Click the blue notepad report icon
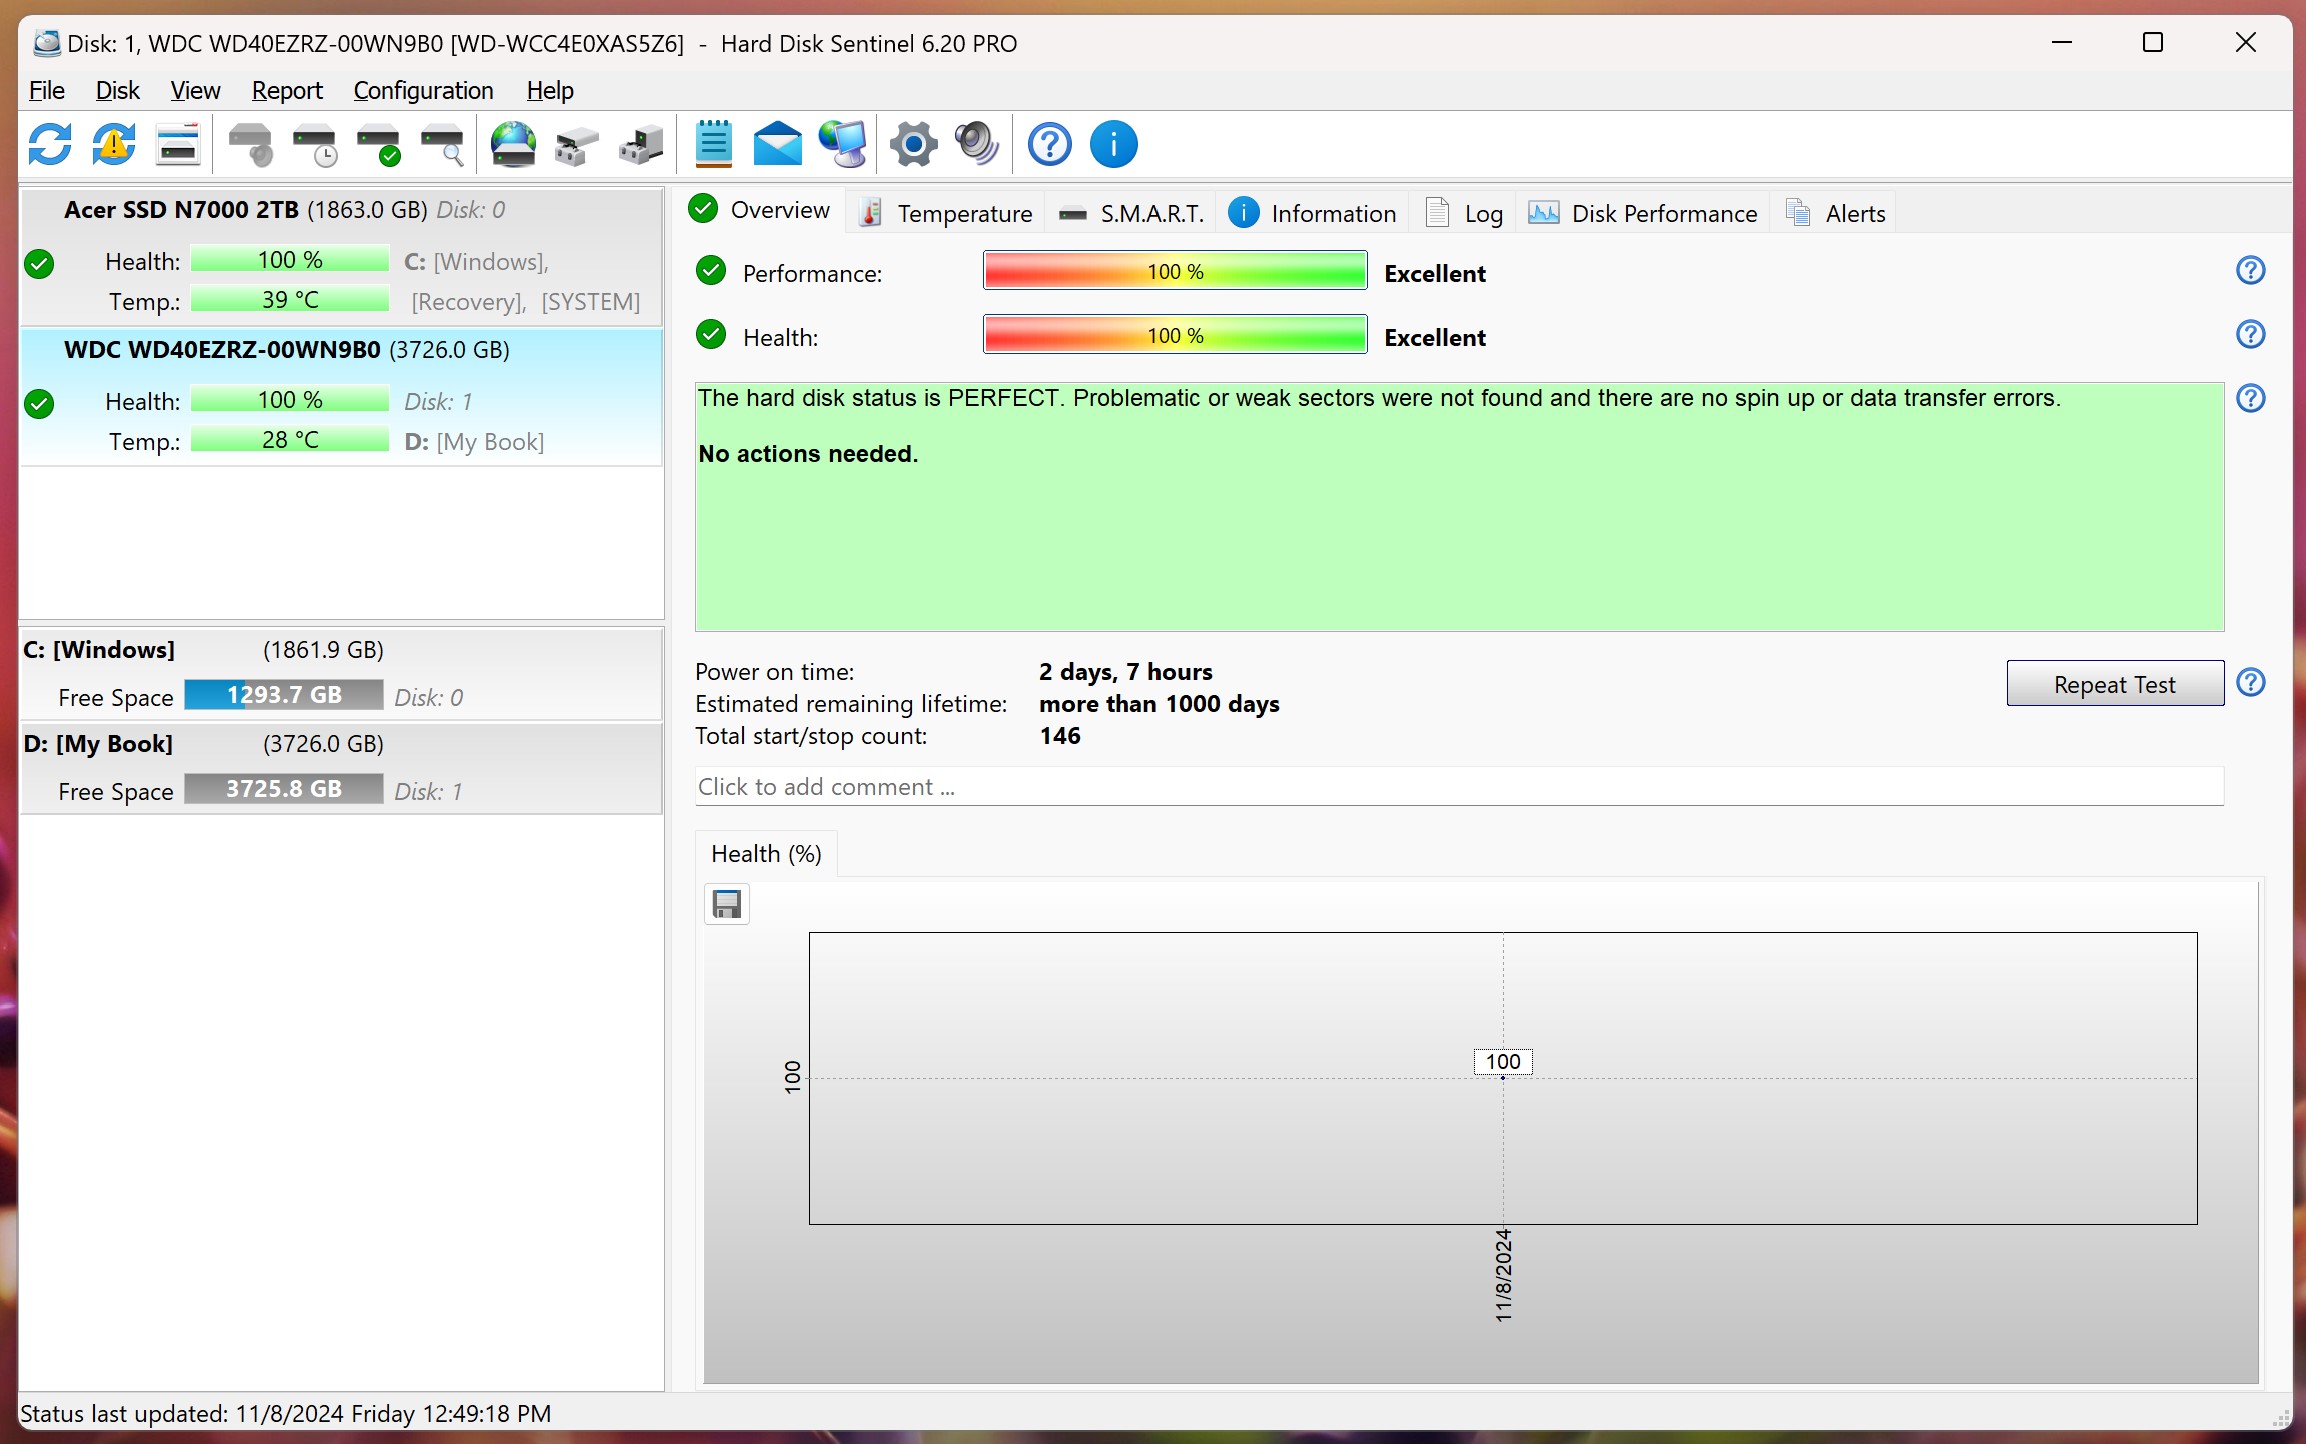Image resolution: width=2306 pixels, height=1444 pixels. coord(713,144)
